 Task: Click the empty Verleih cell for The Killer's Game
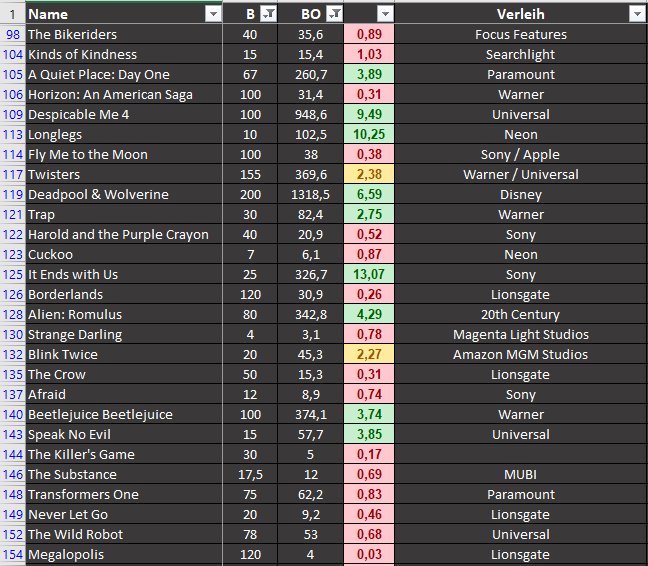(x=521, y=454)
